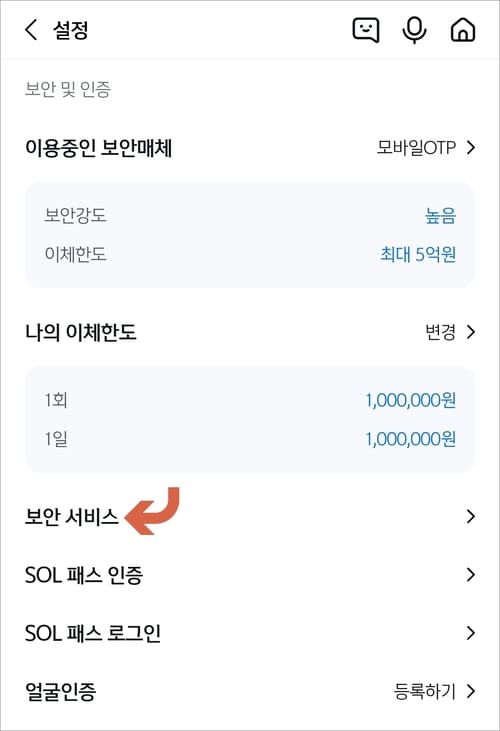500x731 pixels.
Task: Go back using the left arrow icon
Action: click(x=31, y=30)
